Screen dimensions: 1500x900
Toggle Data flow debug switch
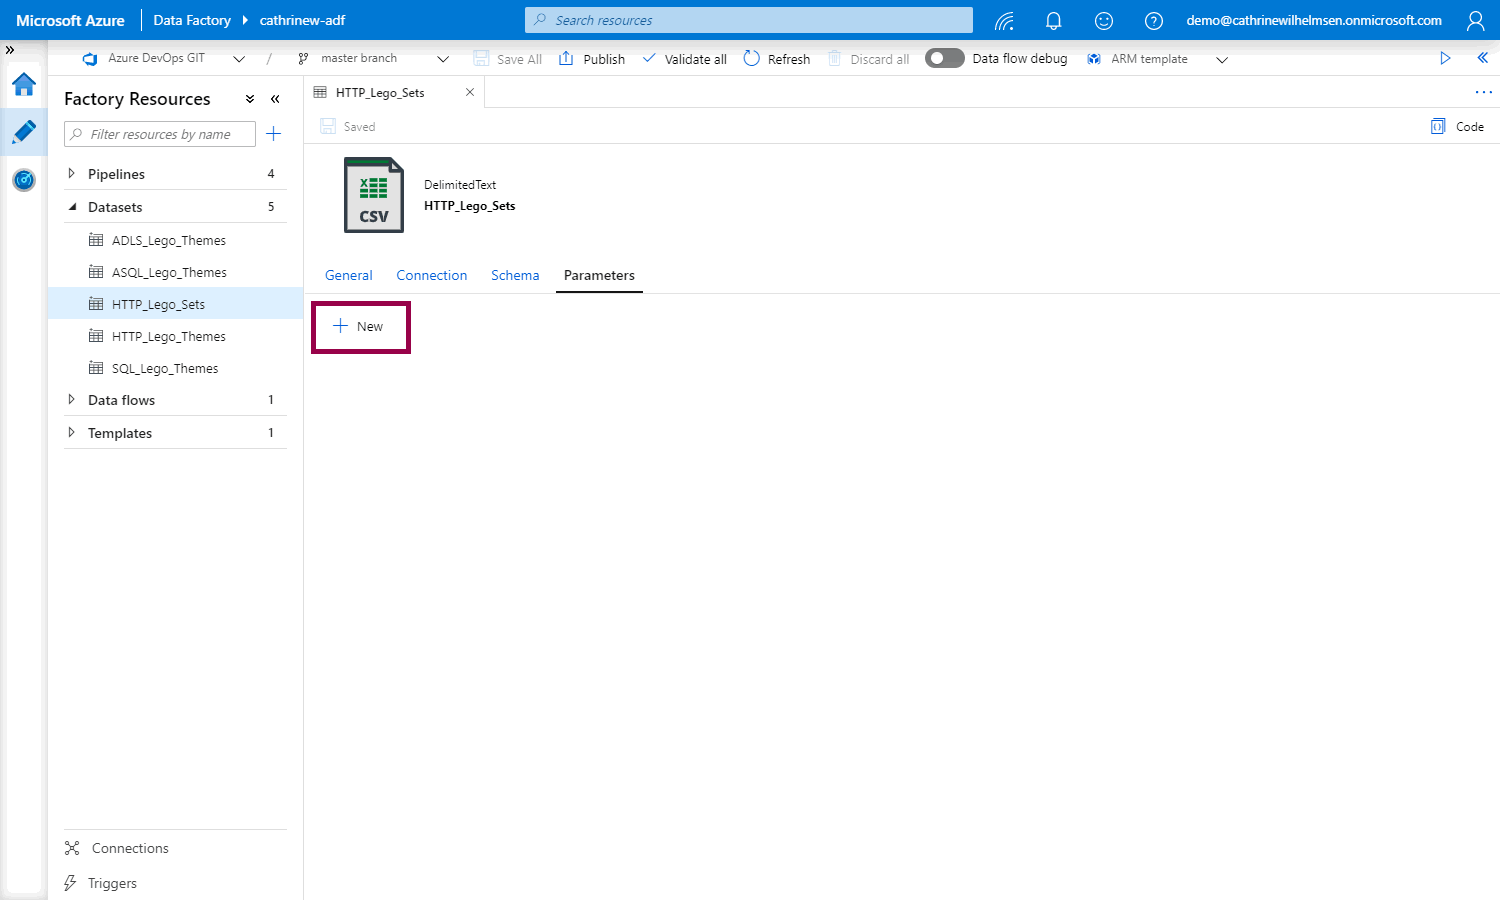click(944, 59)
